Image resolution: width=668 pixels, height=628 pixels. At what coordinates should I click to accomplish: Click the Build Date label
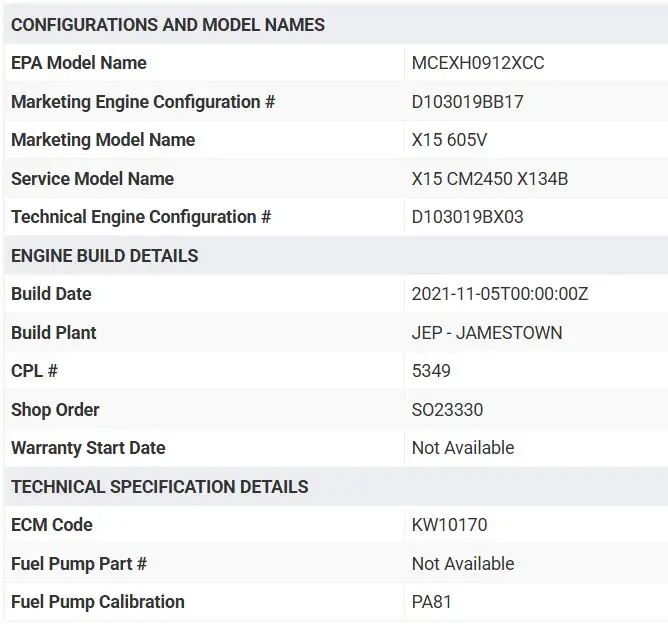[51, 294]
